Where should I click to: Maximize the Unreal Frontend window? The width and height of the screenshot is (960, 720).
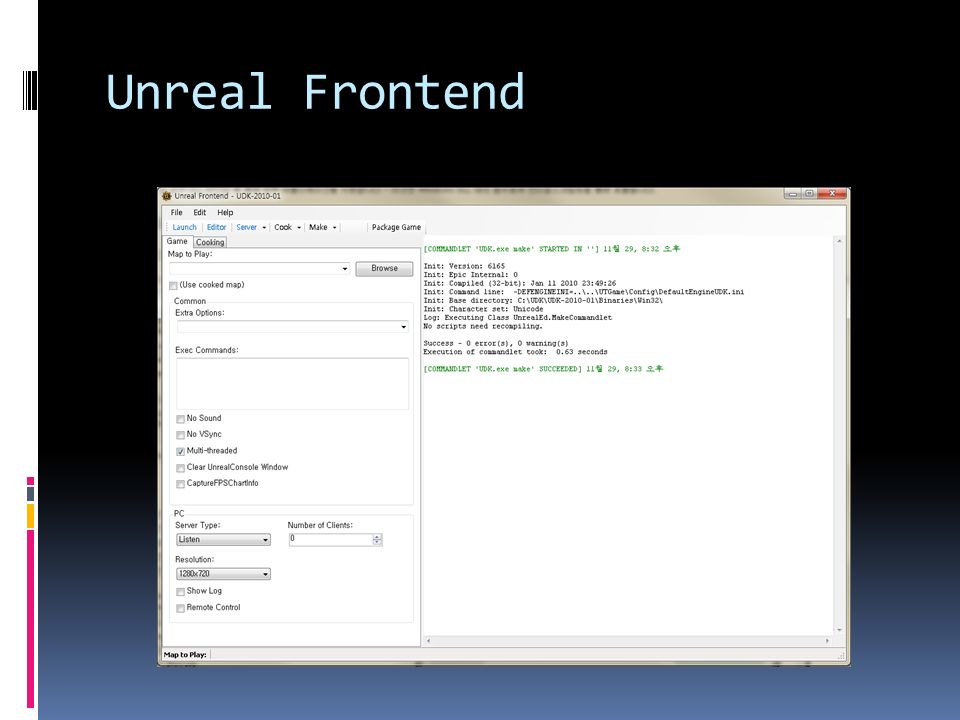(809, 194)
